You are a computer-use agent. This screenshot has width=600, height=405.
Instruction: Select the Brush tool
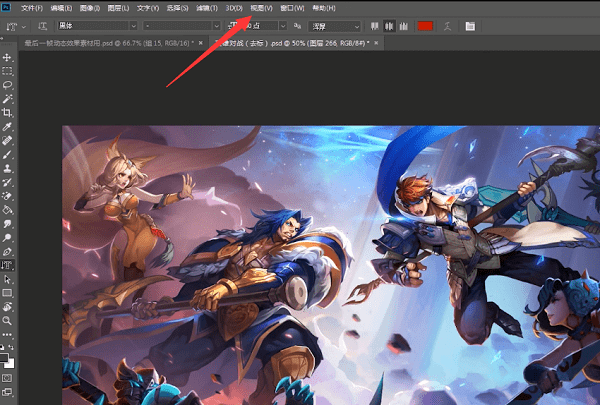(x=7, y=155)
